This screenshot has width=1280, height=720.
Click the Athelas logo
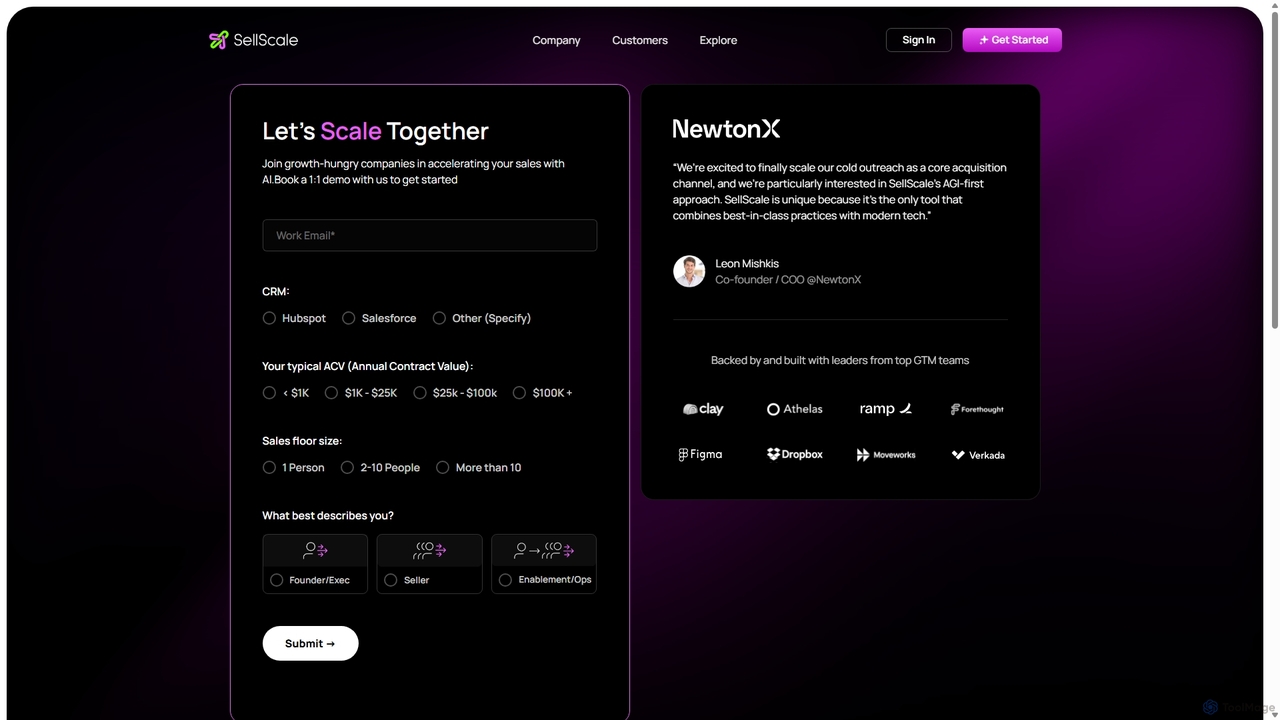[x=794, y=409]
